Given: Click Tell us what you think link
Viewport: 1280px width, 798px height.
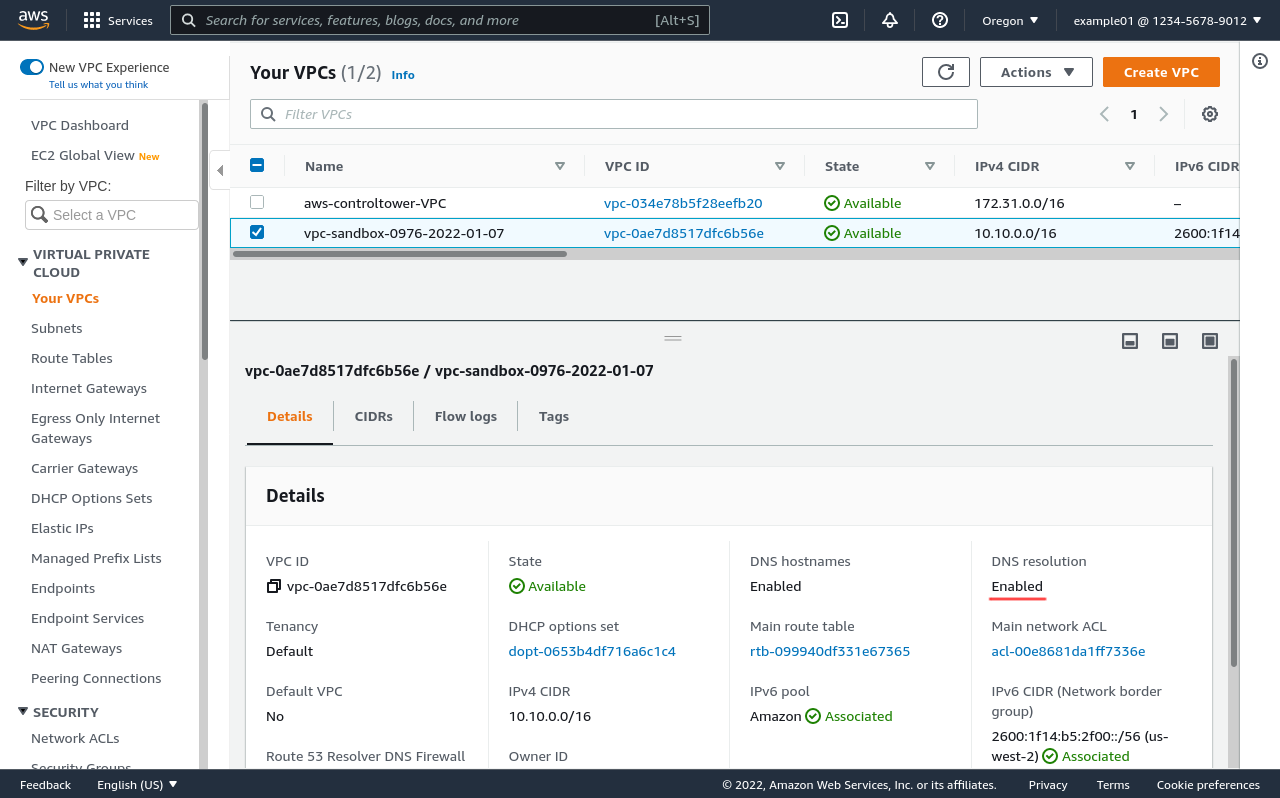Looking at the screenshot, I should tap(99, 85).
